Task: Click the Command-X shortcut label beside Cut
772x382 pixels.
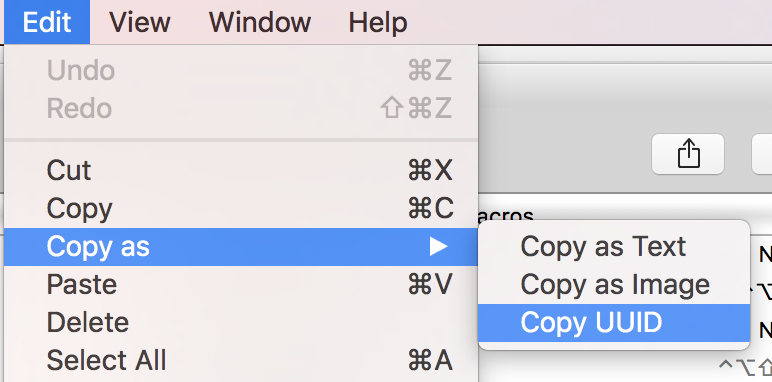Action: (x=430, y=171)
